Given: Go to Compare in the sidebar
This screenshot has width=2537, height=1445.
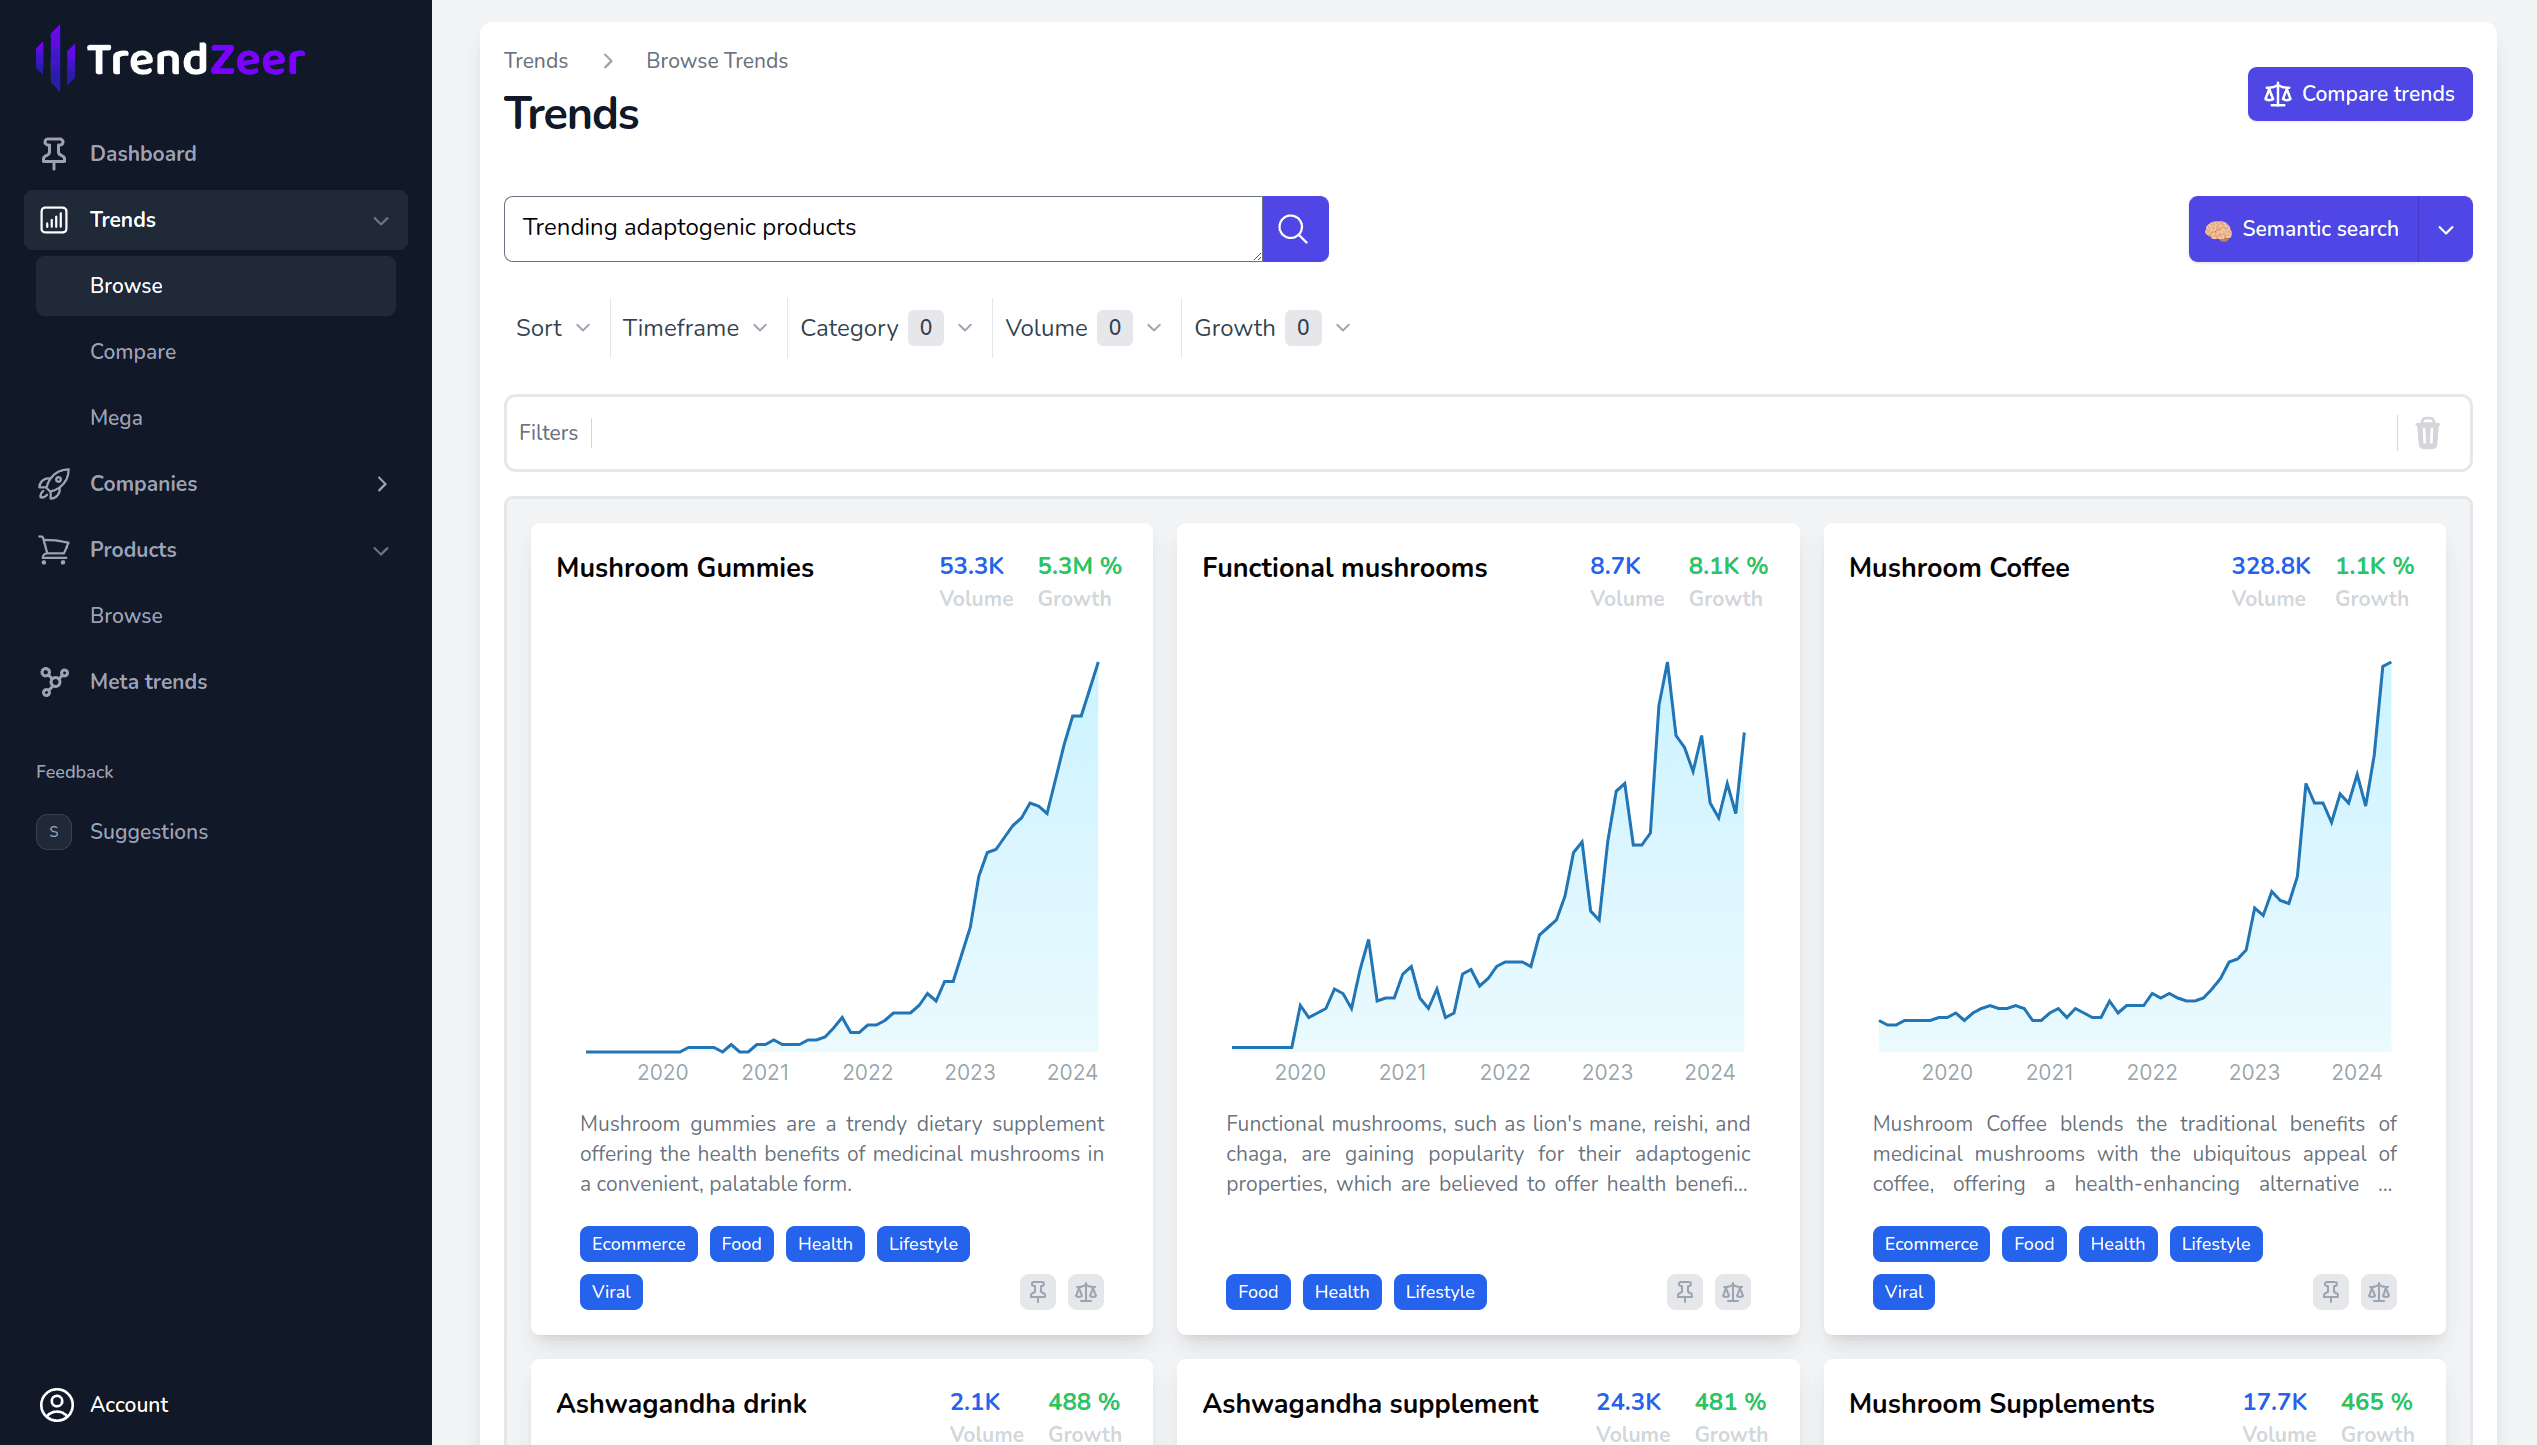Looking at the screenshot, I should tap(133, 352).
